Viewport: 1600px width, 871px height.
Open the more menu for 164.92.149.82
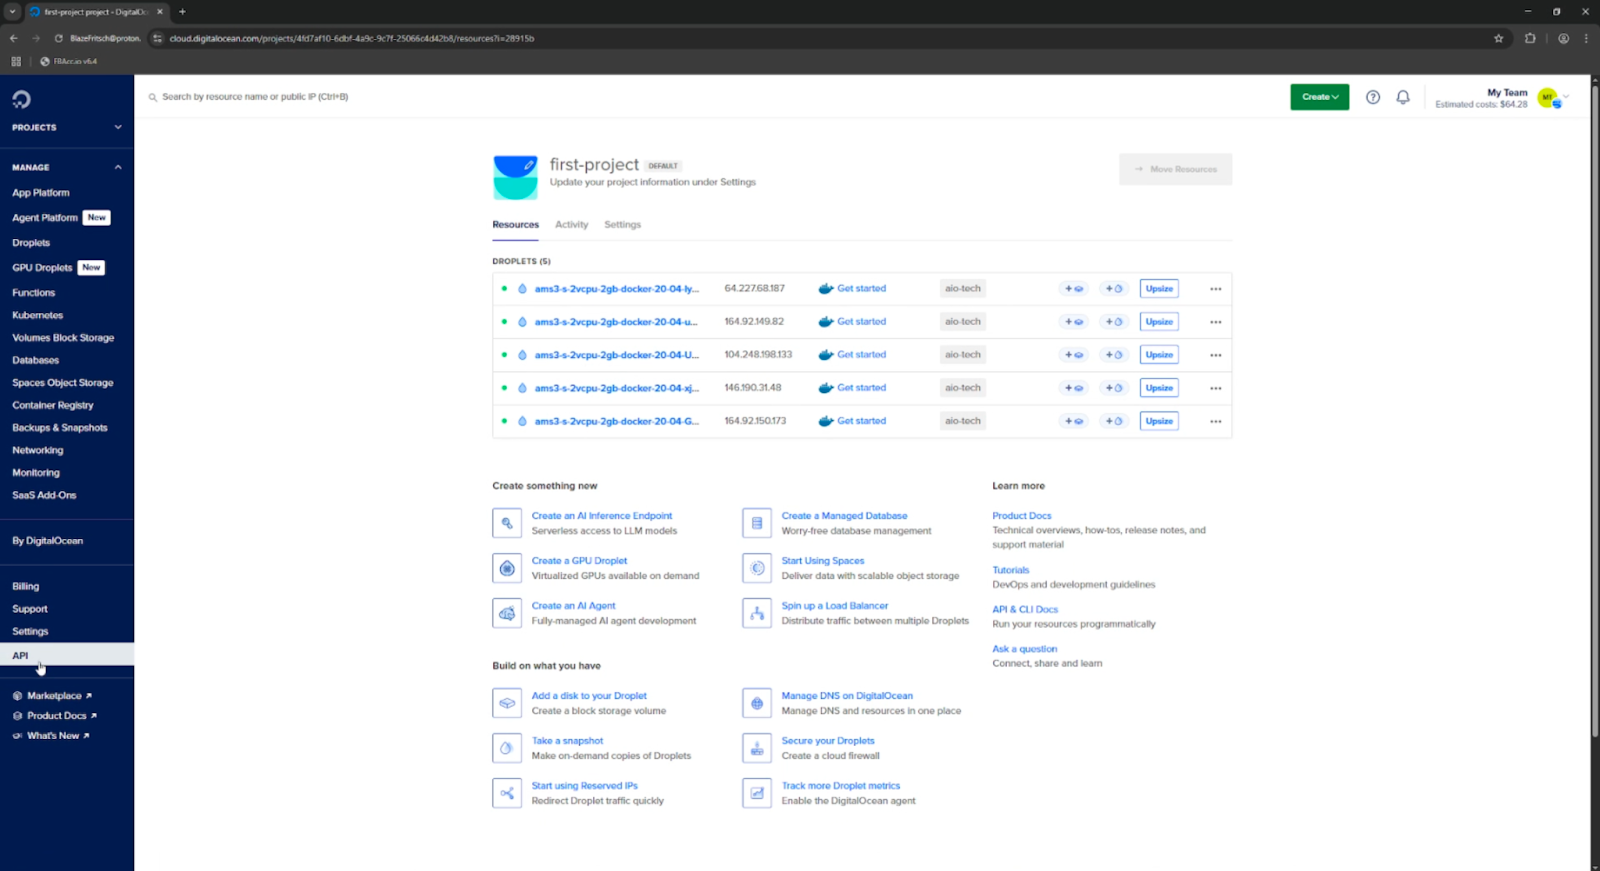coord(1215,322)
